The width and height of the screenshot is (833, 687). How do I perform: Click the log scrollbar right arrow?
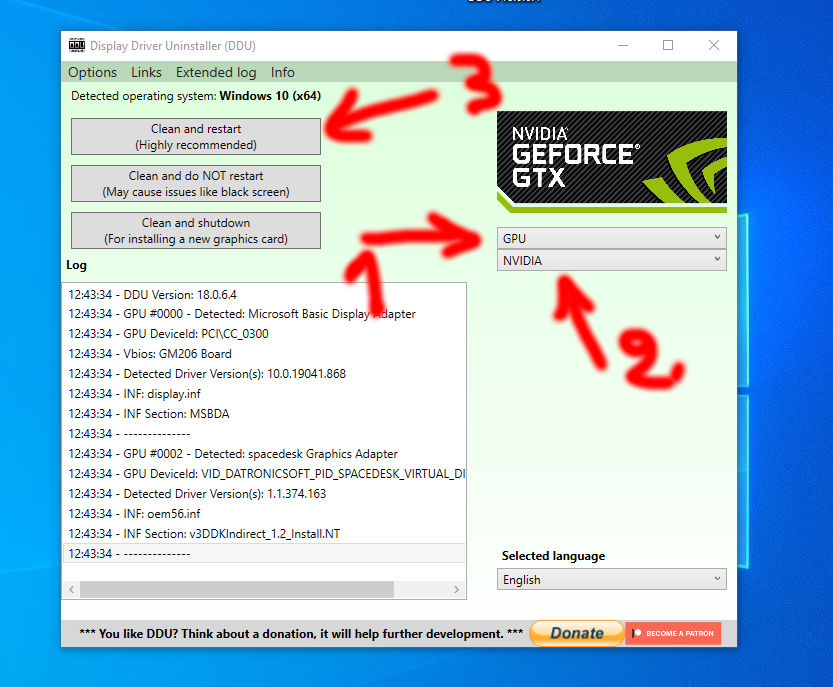456,589
